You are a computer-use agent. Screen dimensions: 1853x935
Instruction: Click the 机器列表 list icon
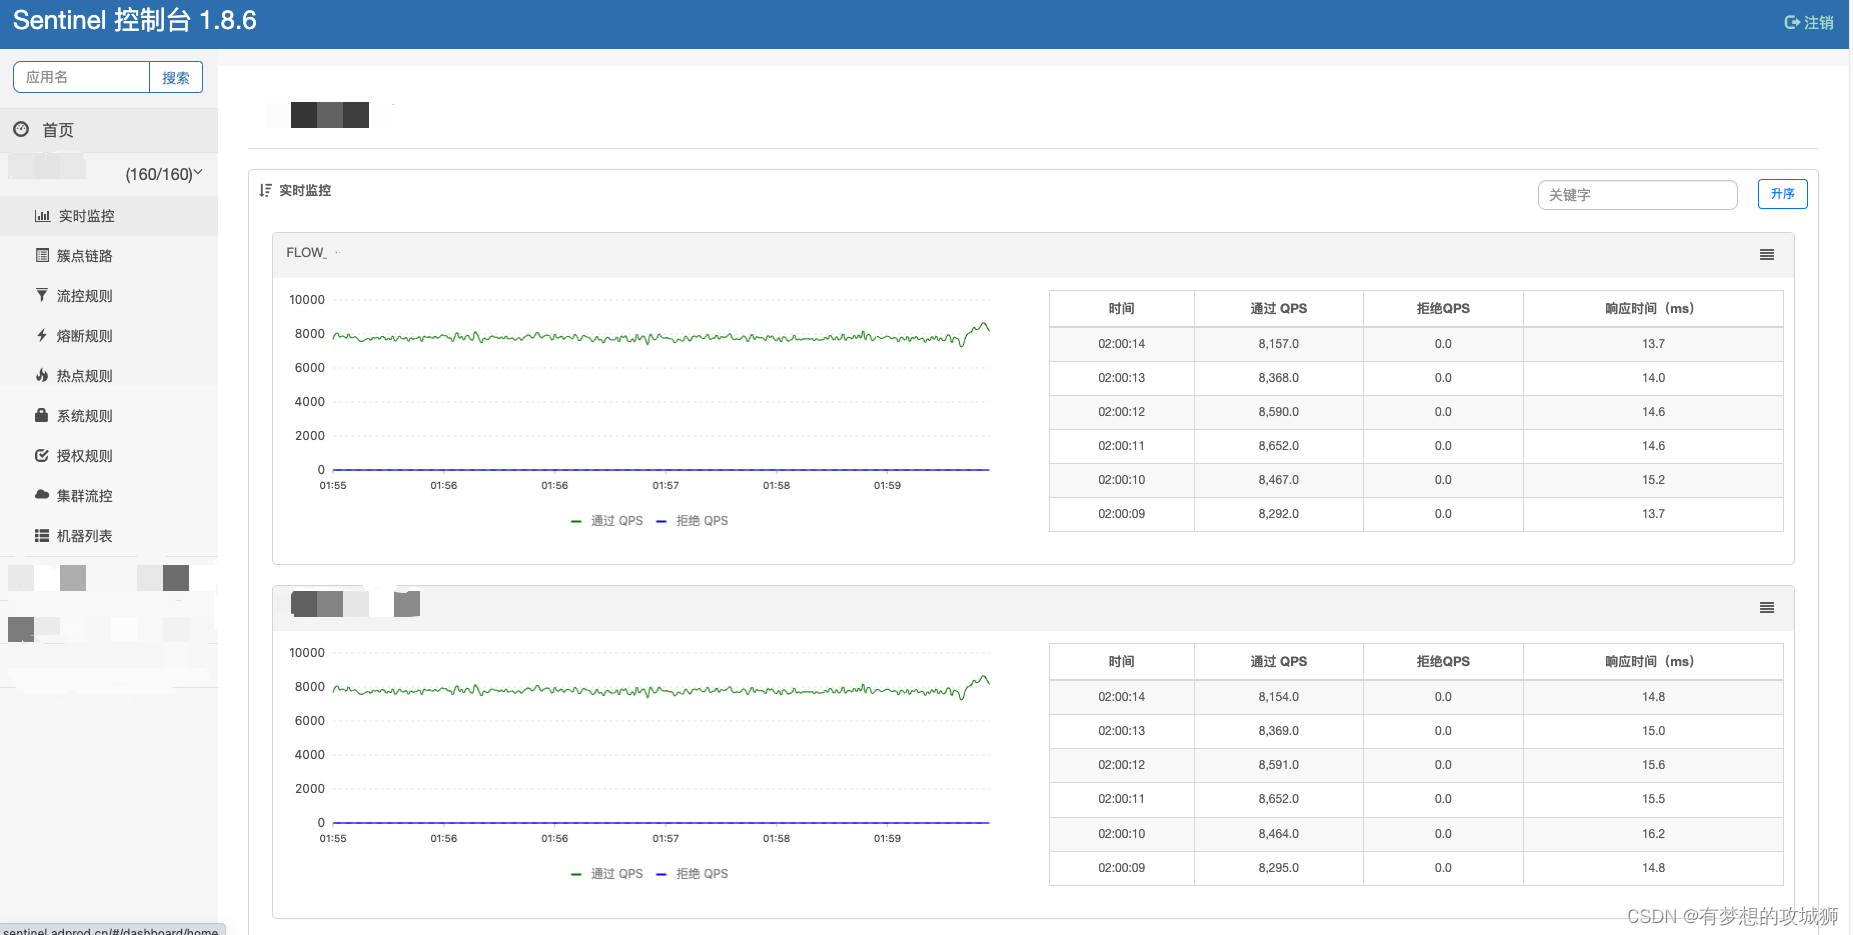[x=42, y=536]
